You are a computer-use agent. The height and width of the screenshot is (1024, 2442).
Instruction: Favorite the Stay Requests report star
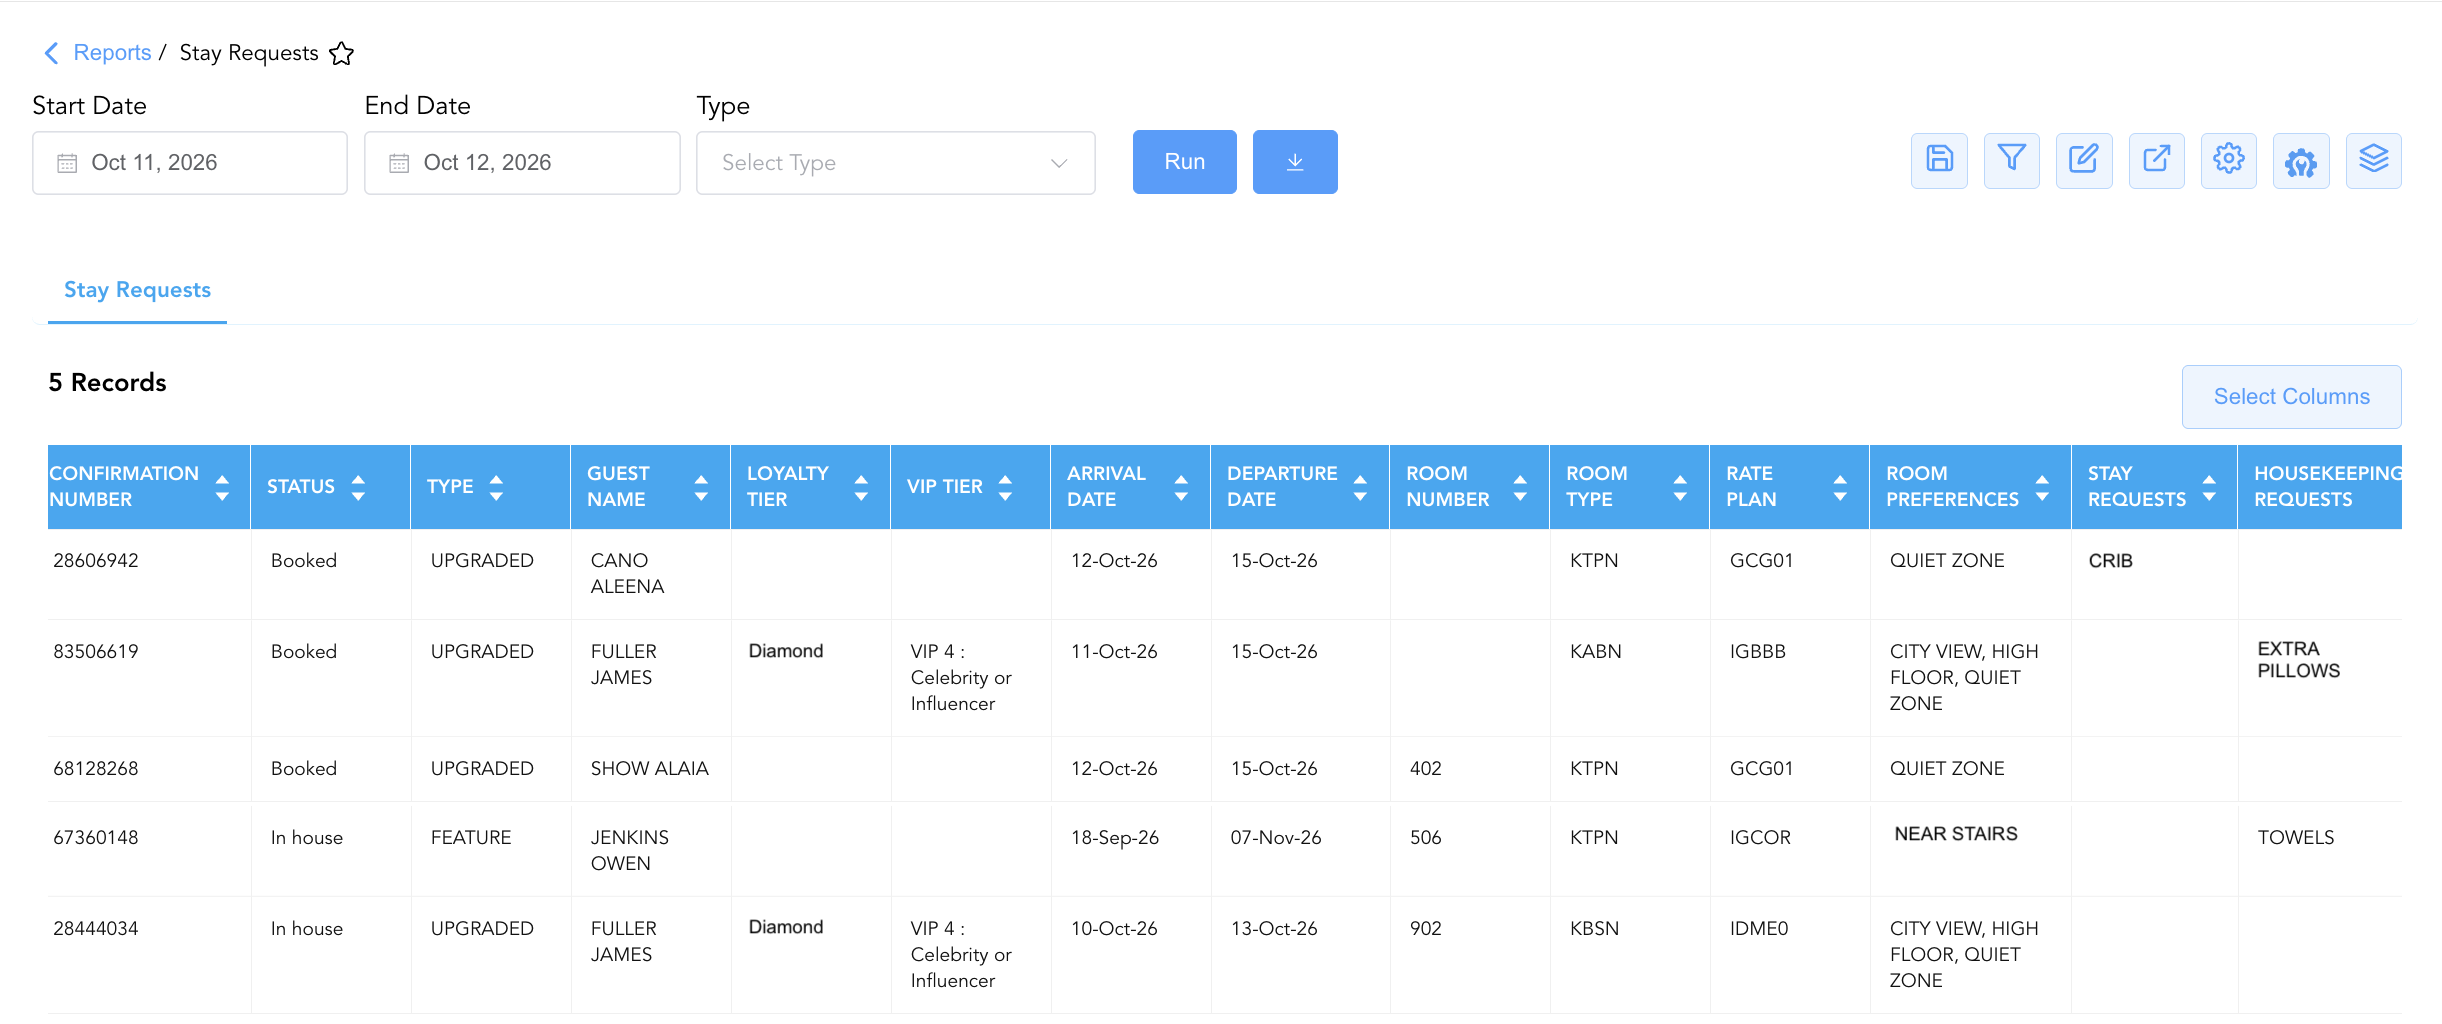(342, 53)
